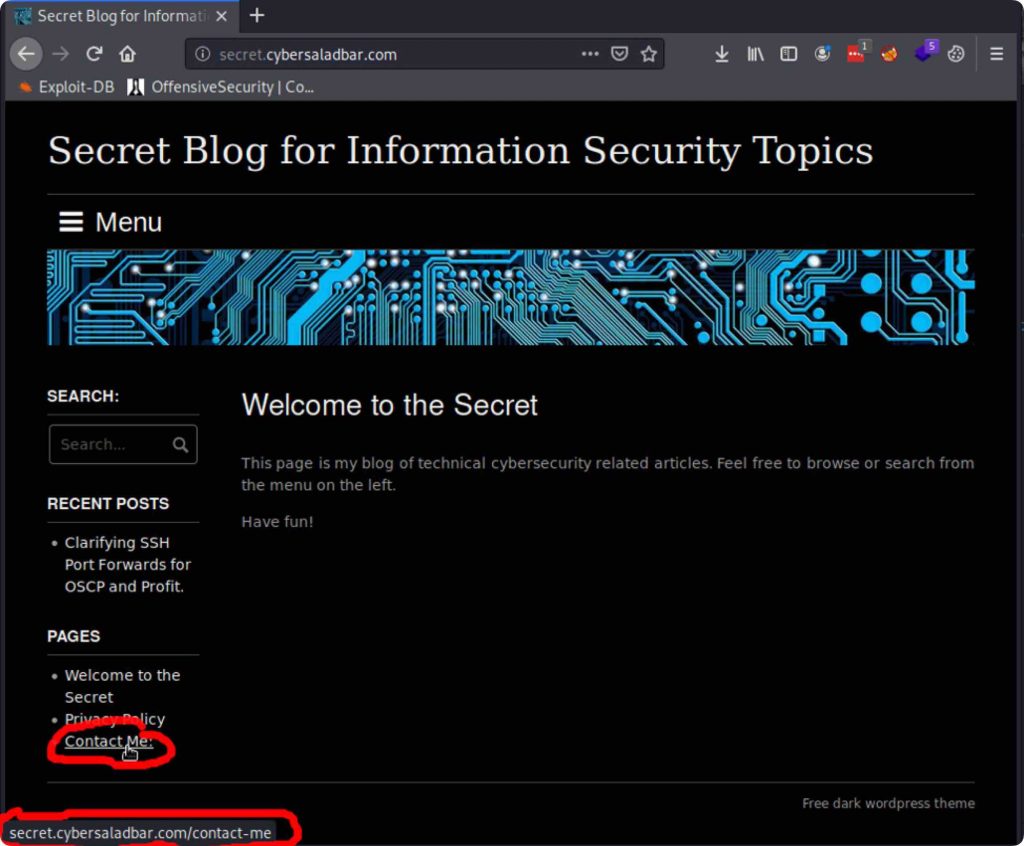
Task: Expand the site's Menu hamburger
Action: click(110, 222)
